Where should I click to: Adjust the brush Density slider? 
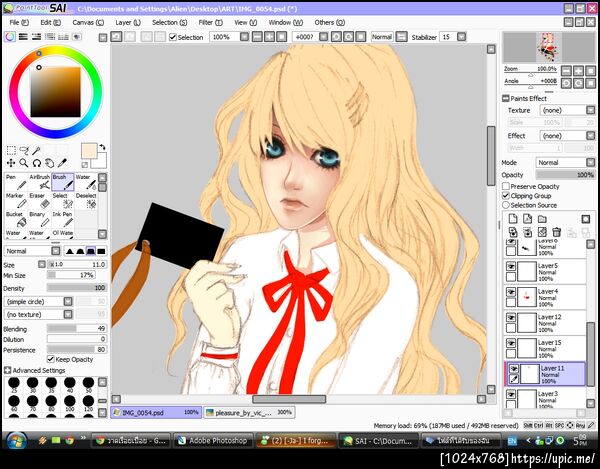[x=77, y=288]
